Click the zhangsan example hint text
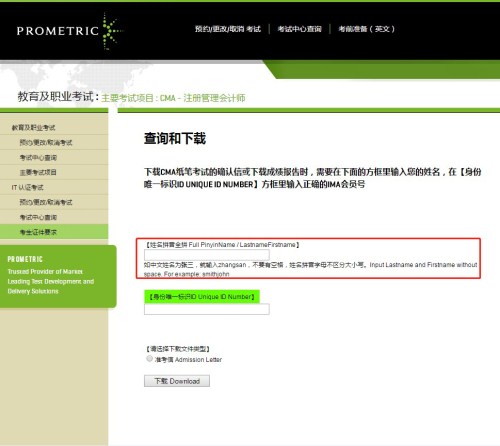The height and width of the screenshot is (446, 500). point(311,269)
